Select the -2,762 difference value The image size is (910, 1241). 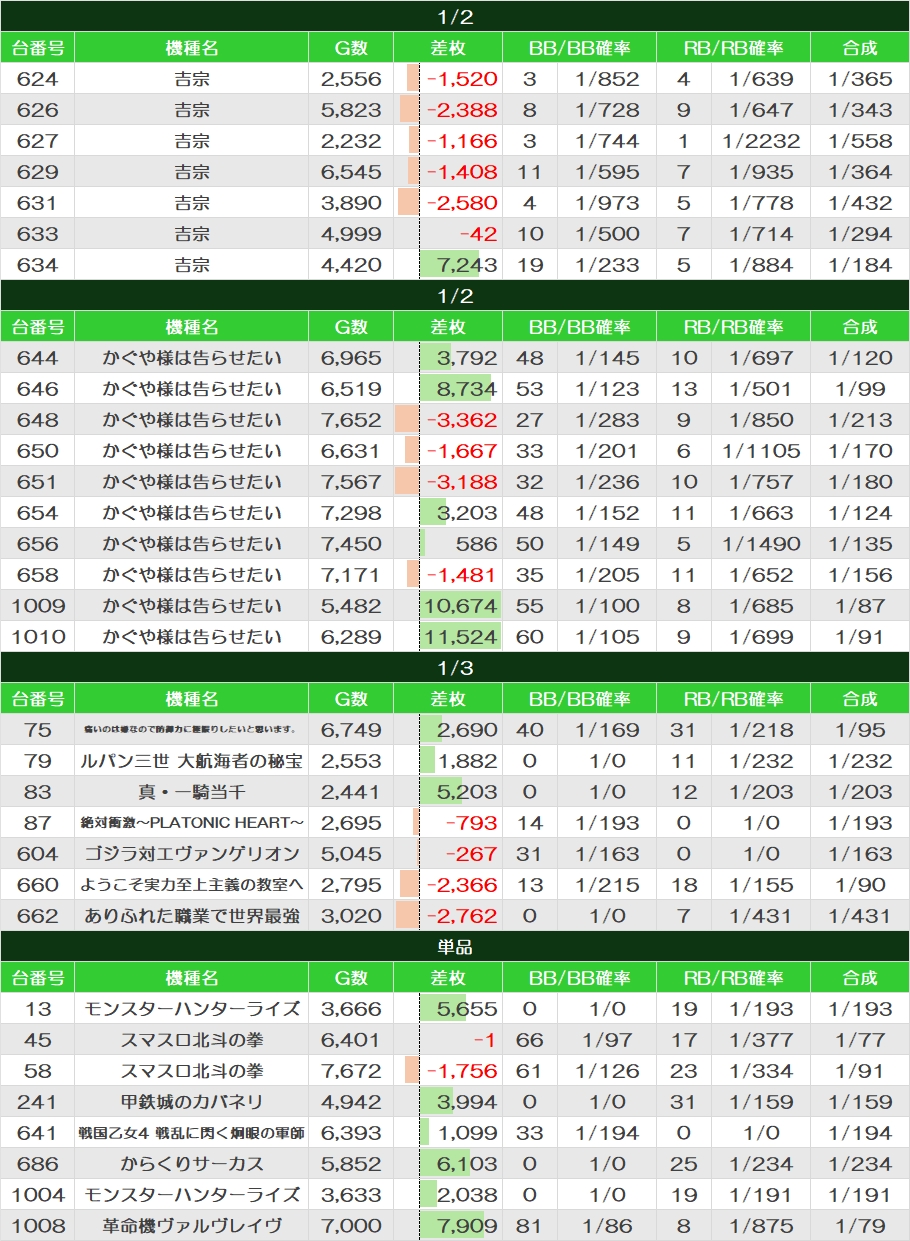coord(461,916)
